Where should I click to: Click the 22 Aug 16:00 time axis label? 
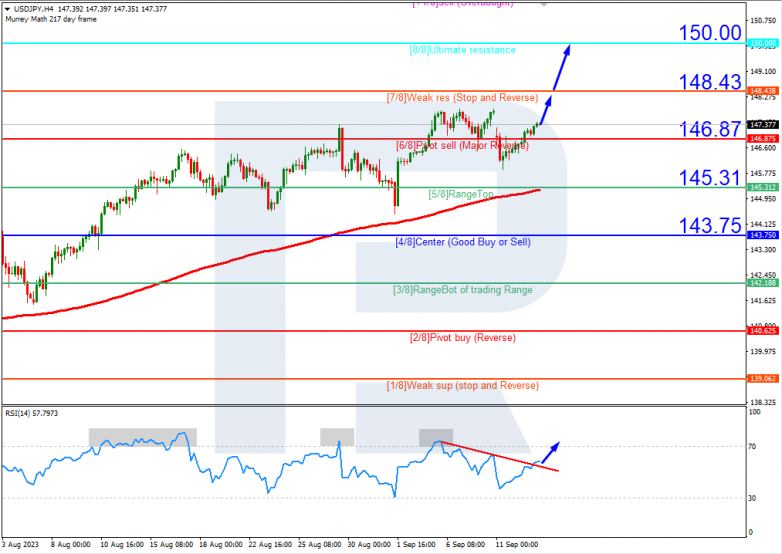(x=270, y=545)
